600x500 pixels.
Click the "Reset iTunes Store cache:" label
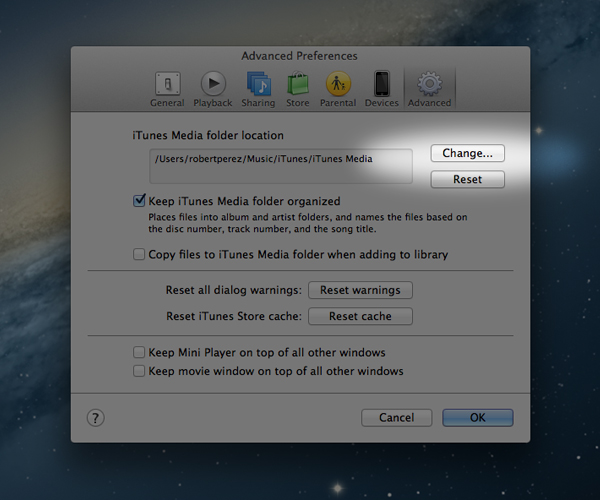tap(234, 316)
